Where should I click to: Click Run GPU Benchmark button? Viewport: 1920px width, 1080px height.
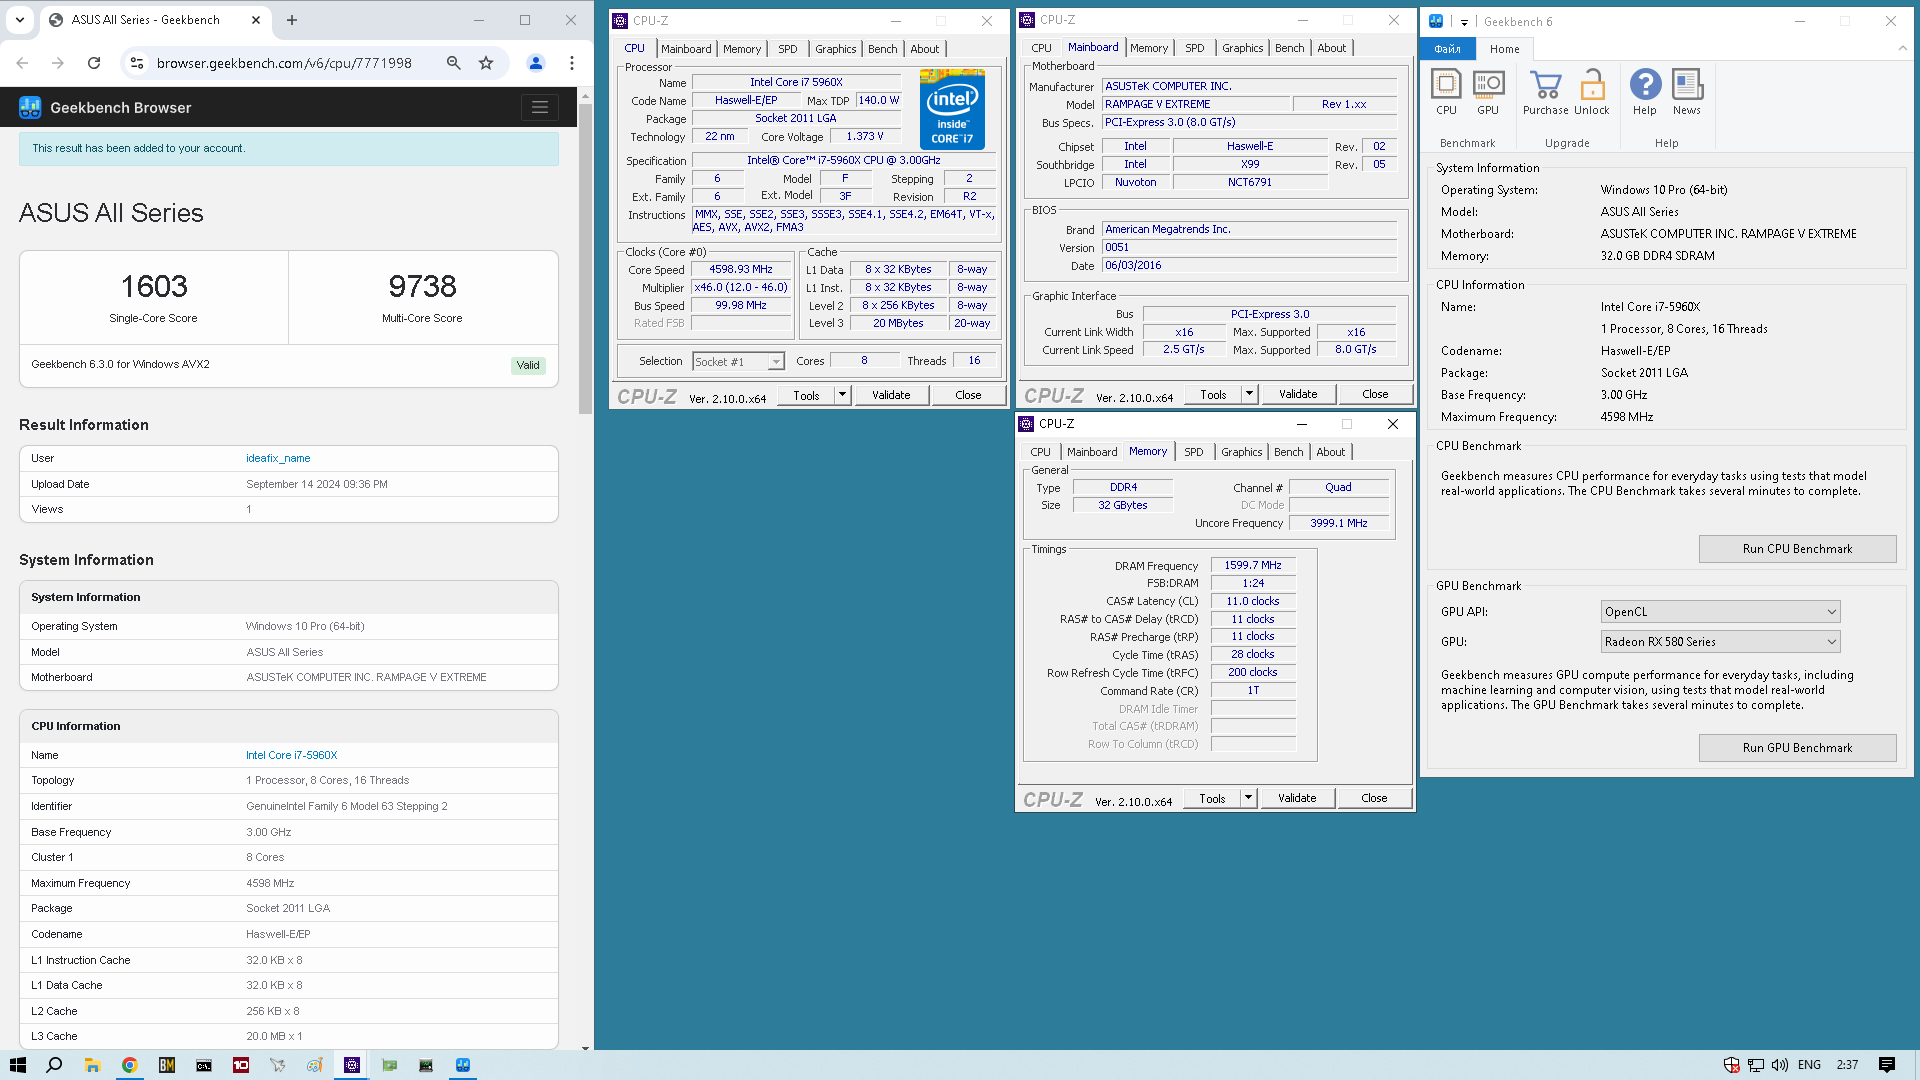coord(1797,748)
